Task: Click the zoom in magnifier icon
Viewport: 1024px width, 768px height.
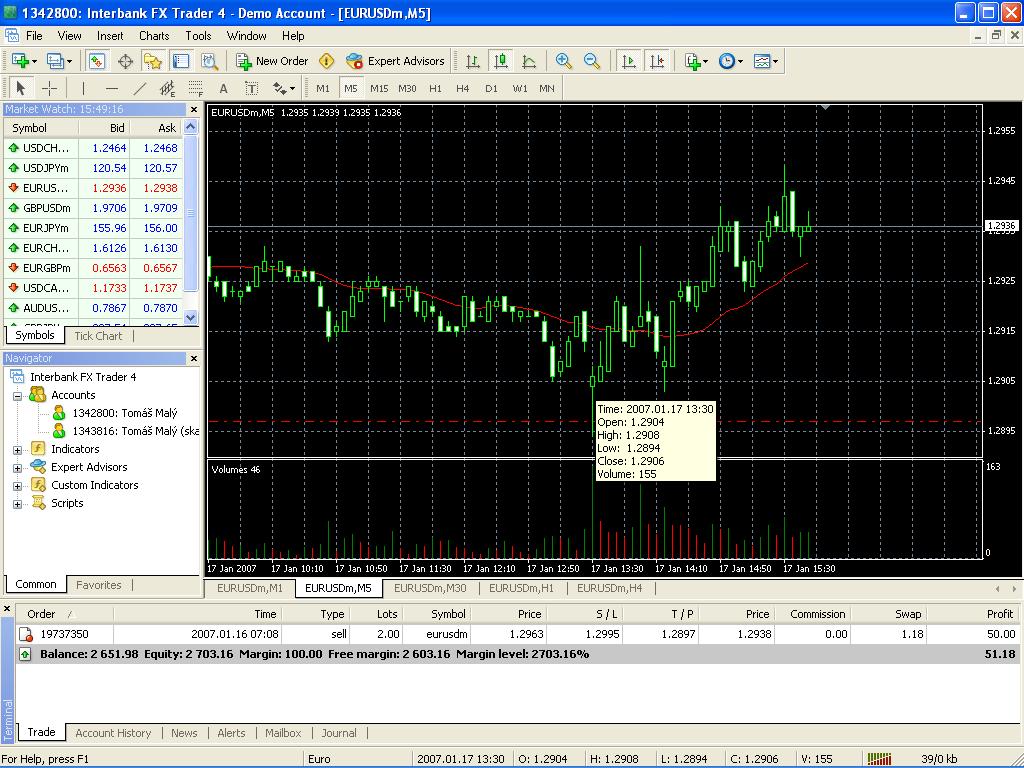Action: pos(564,61)
